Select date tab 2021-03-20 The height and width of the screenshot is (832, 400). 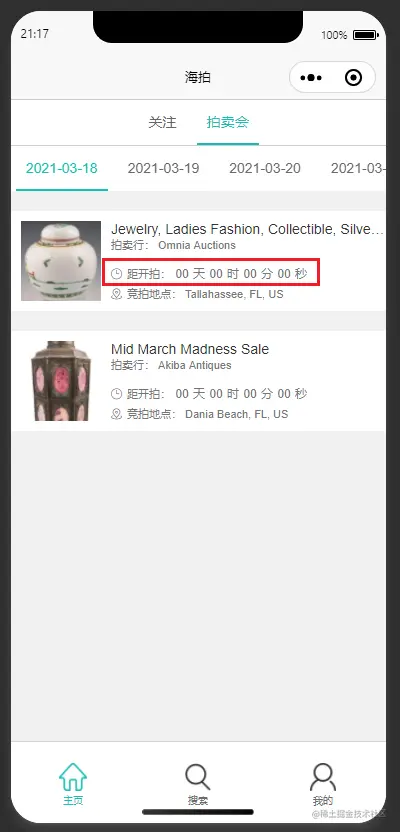[265, 168]
